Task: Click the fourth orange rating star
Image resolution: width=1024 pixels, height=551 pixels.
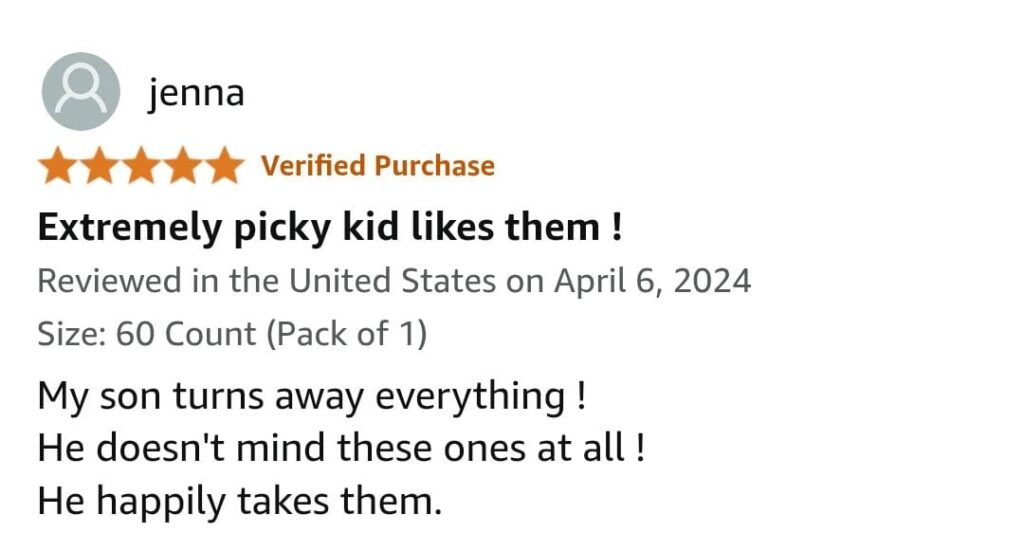Action: 181,166
